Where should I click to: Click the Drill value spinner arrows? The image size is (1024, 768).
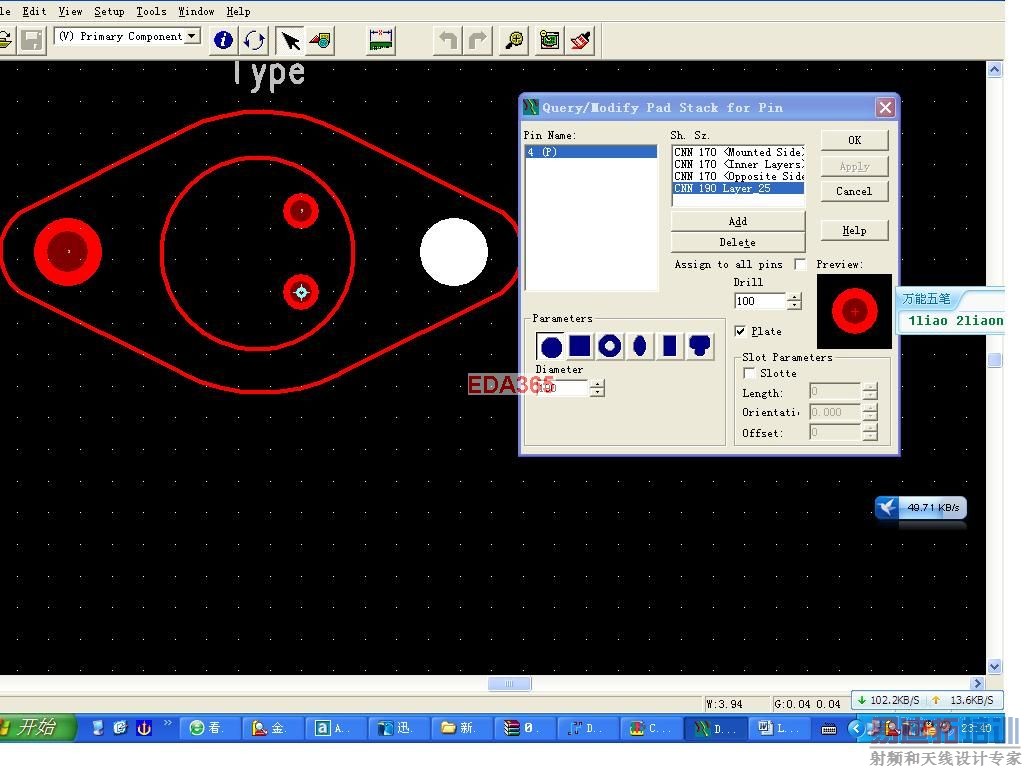(x=794, y=301)
